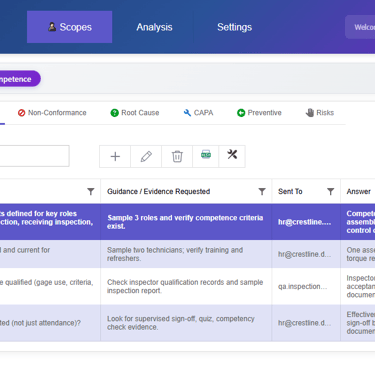Screen dimensions: 375x366
Task: Switch to the CAPA tab
Action: pos(198,113)
